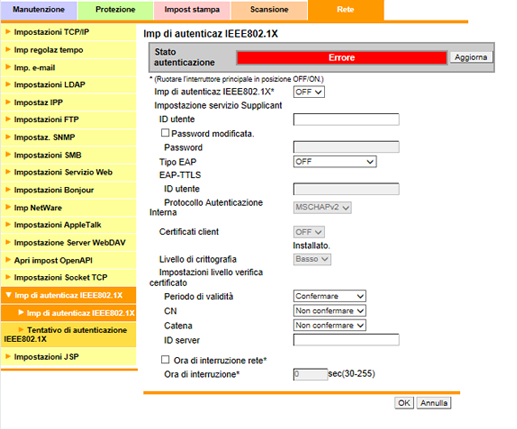Open Impostazioni JSP settings
The width and height of the screenshot is (517, 429).
(x=68, y=357)
